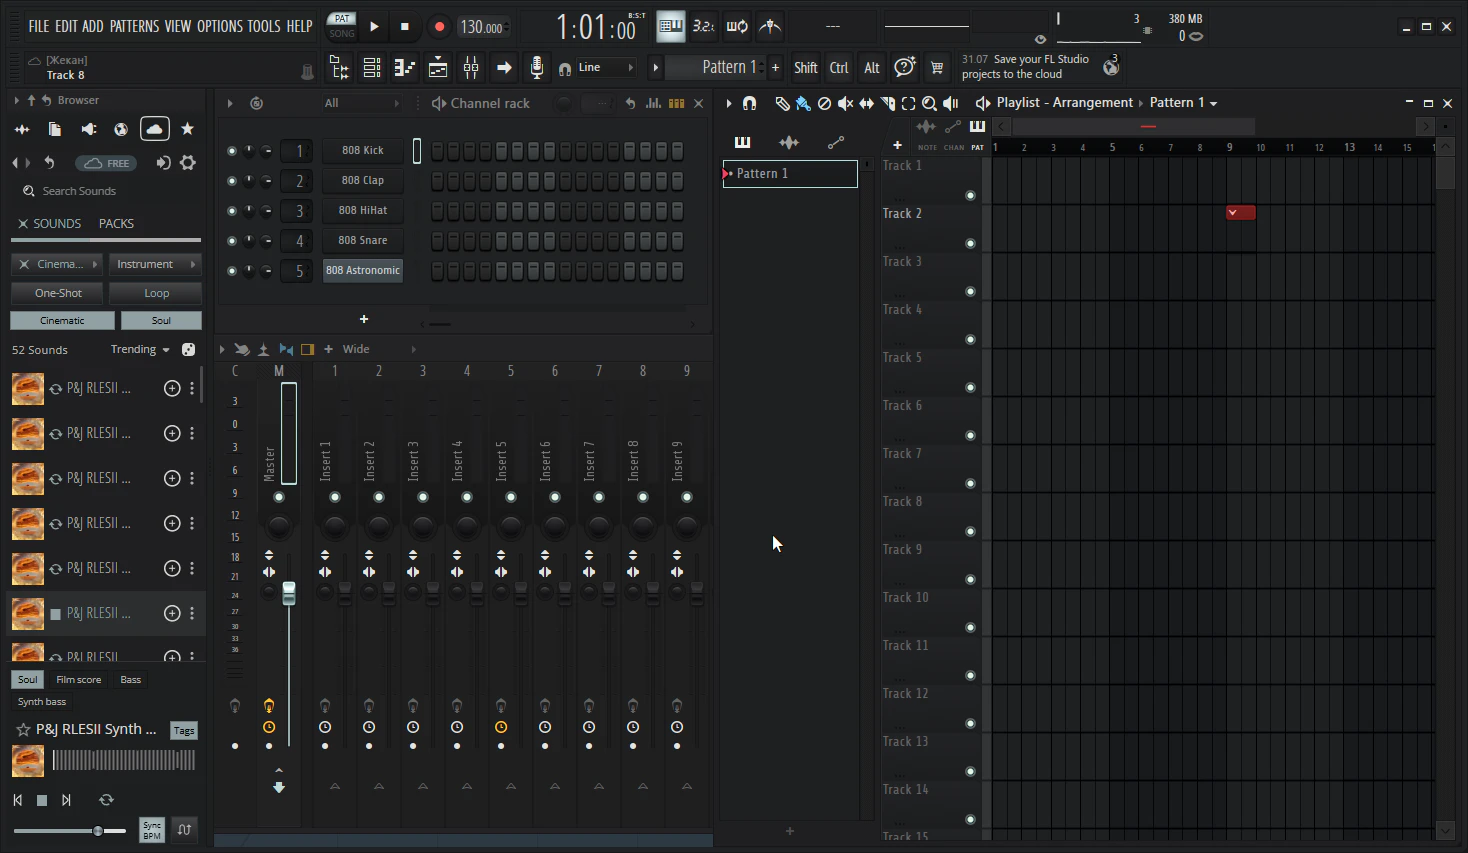Screen dimensions: 1468x853
Task: Switch to the PACKS tab
Action: [116, 224]
